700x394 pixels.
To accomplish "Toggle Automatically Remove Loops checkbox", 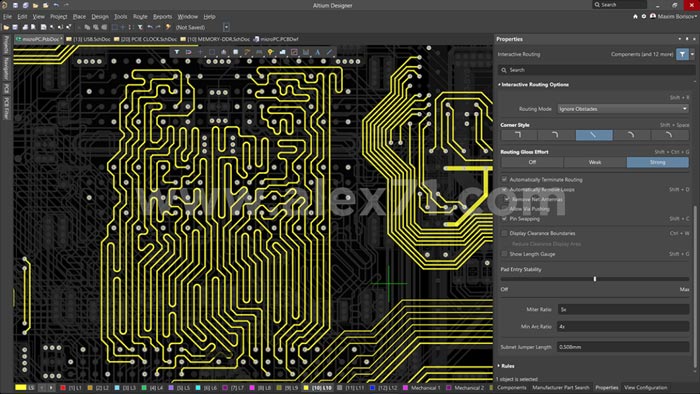I will coord(504,190).
